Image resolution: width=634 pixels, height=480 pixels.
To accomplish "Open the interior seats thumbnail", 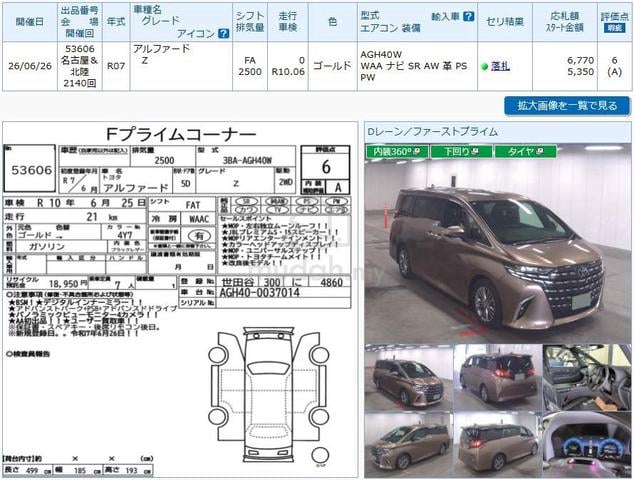I will click(586, 378).
